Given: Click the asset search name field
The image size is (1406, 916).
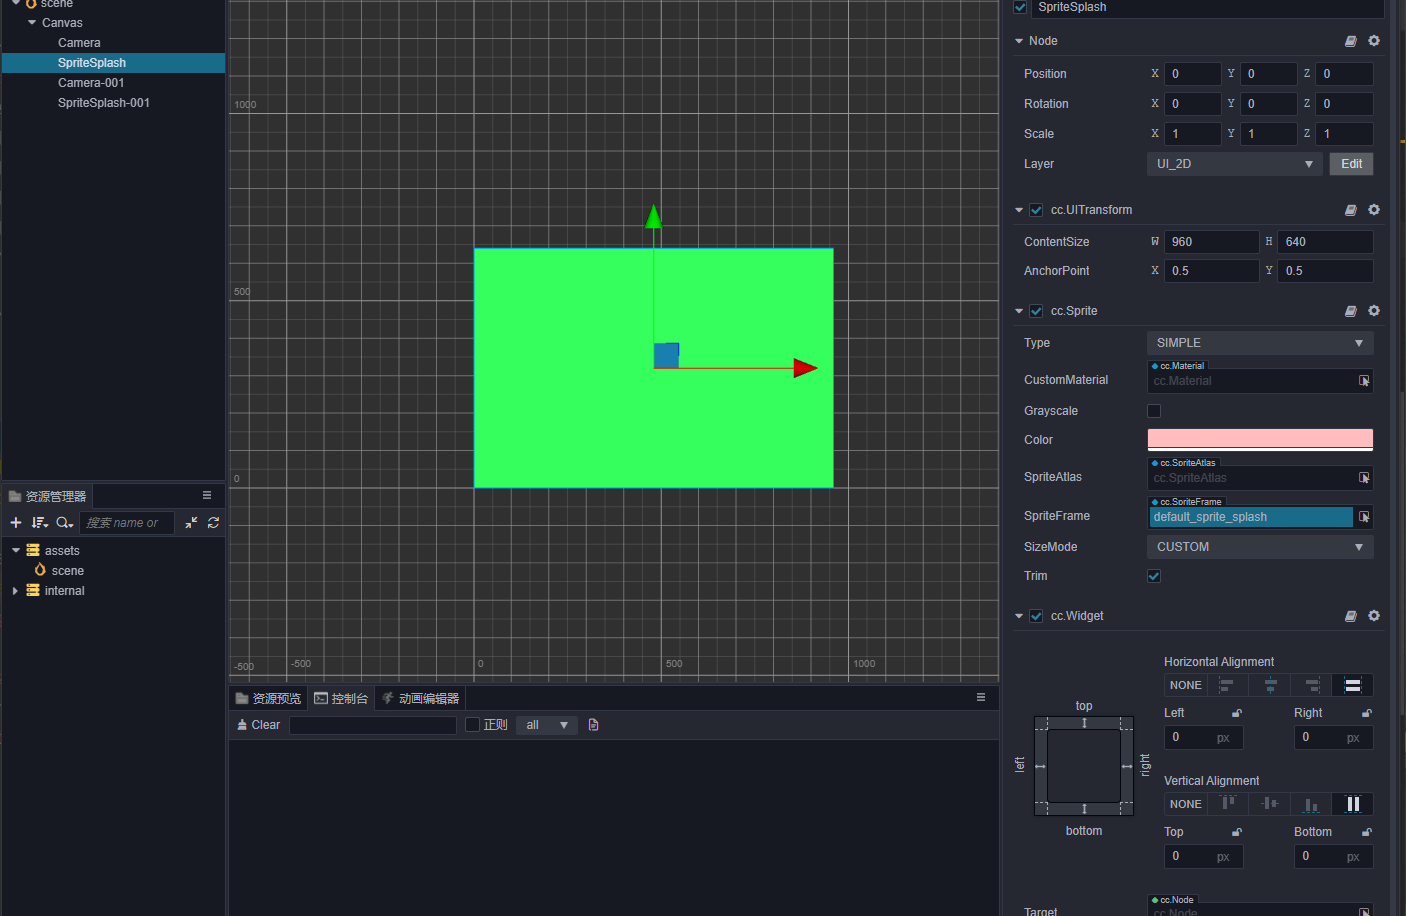Looking at the screenshot, I should [x=127, y=523].
